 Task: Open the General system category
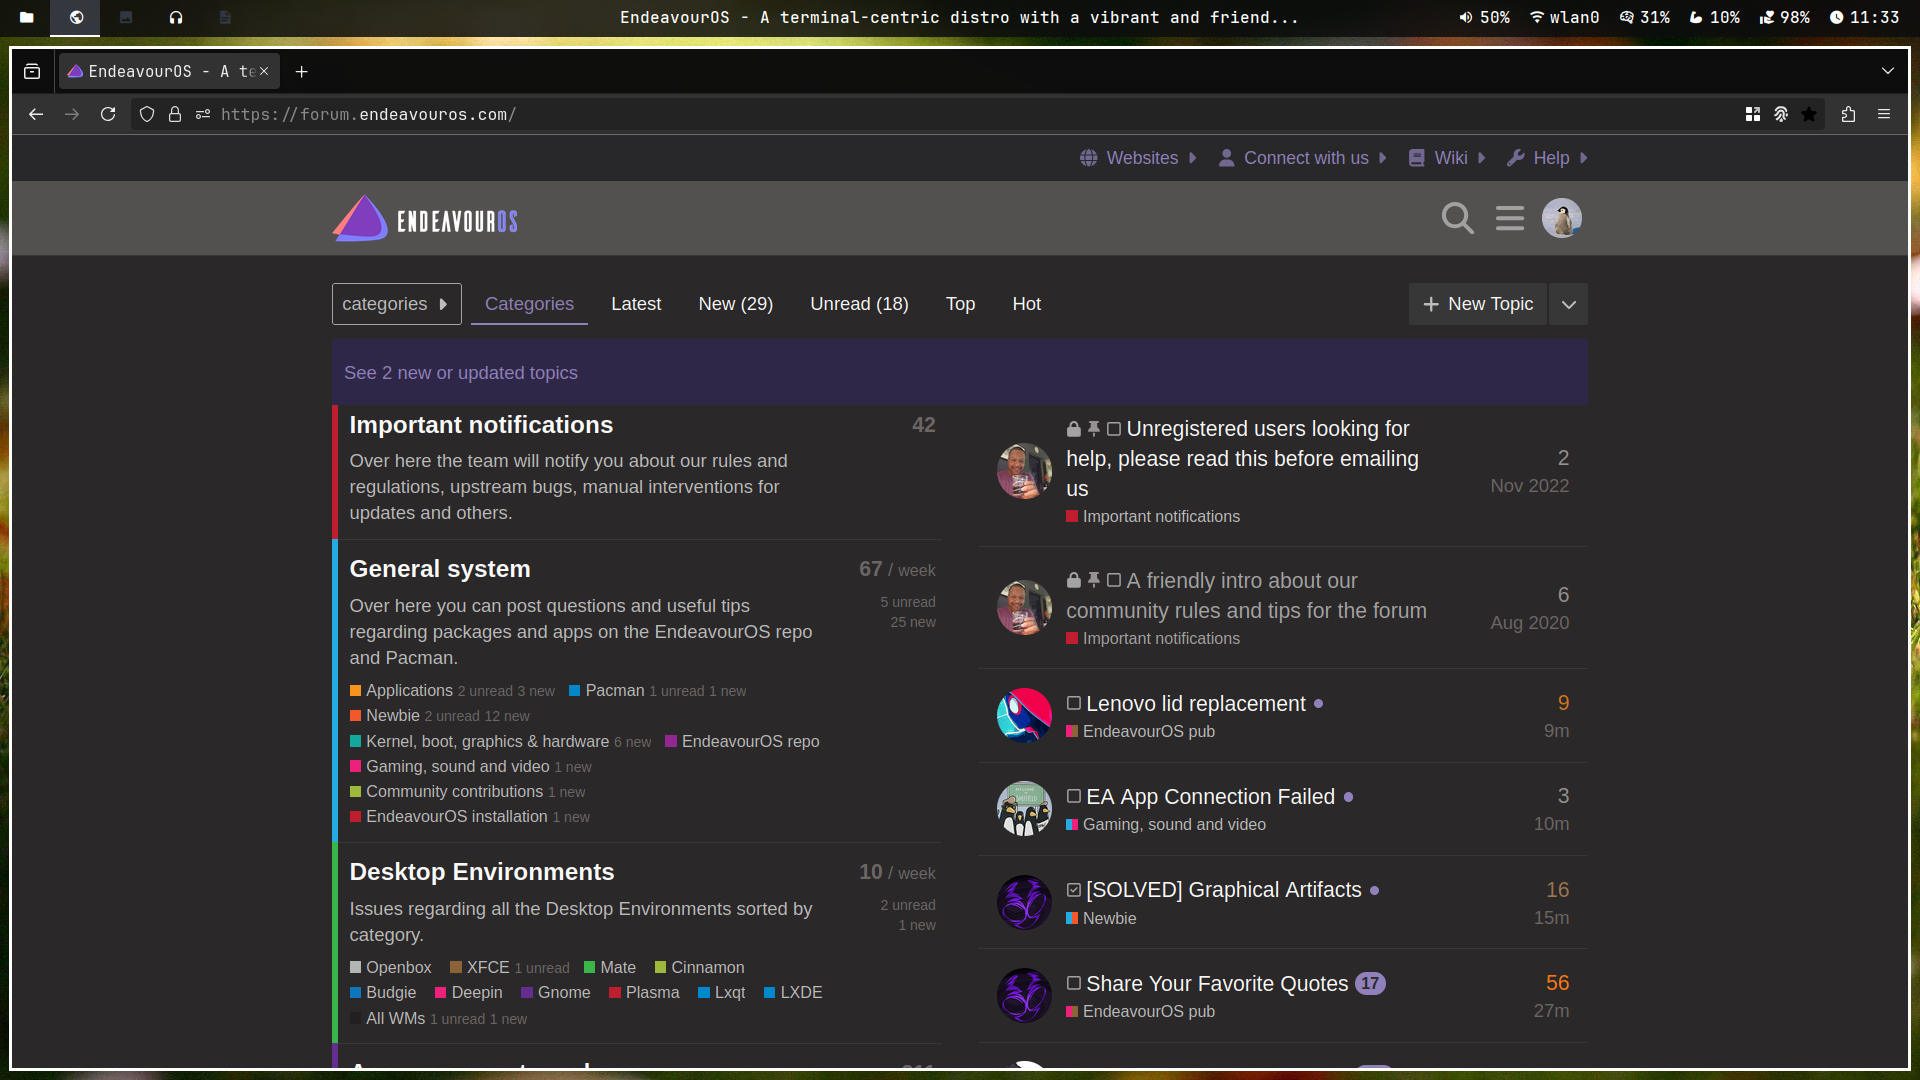(440, 569)
